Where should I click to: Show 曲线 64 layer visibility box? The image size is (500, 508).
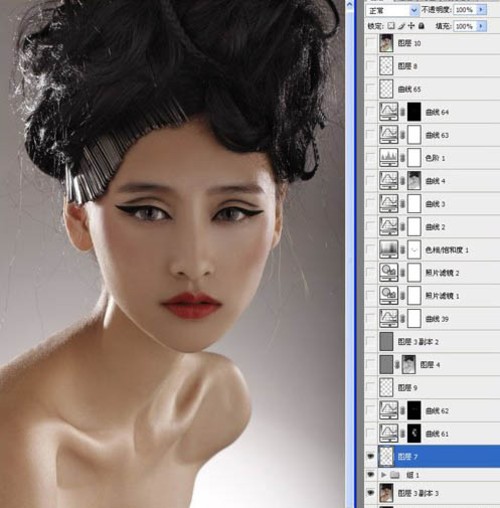(x=371, y=112)
